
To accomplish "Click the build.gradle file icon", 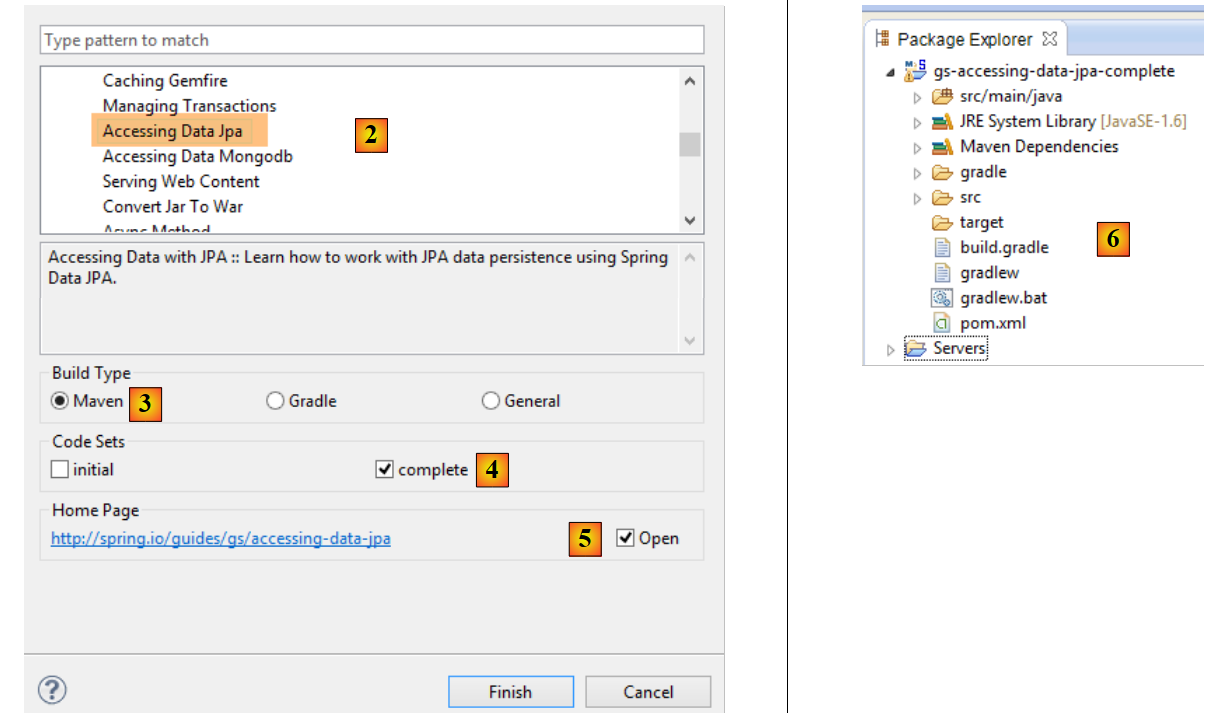I will pos(941,247).
